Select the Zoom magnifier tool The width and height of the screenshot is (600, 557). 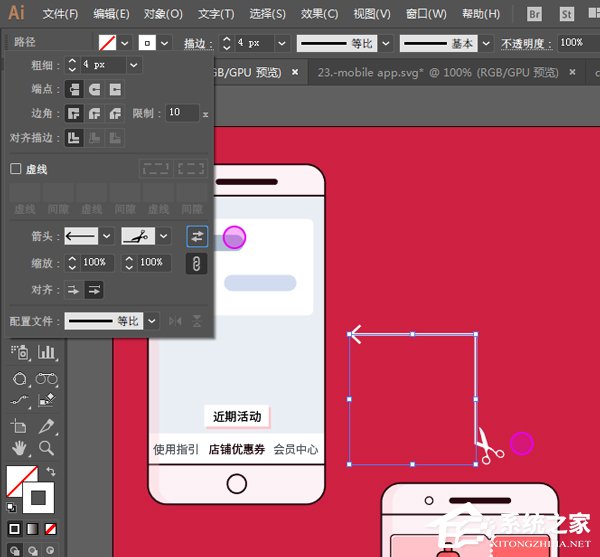(x=46, y=448)
